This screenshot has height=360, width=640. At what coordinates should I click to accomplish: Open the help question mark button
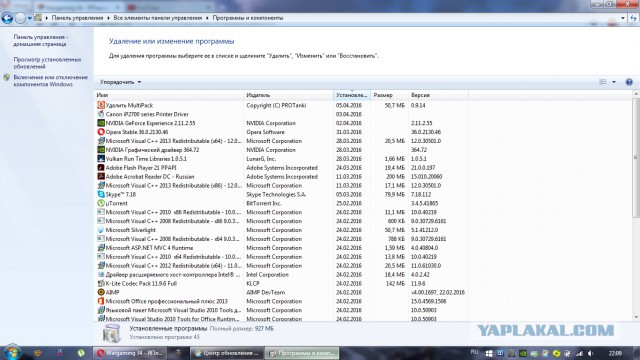[x=629, y=82]
